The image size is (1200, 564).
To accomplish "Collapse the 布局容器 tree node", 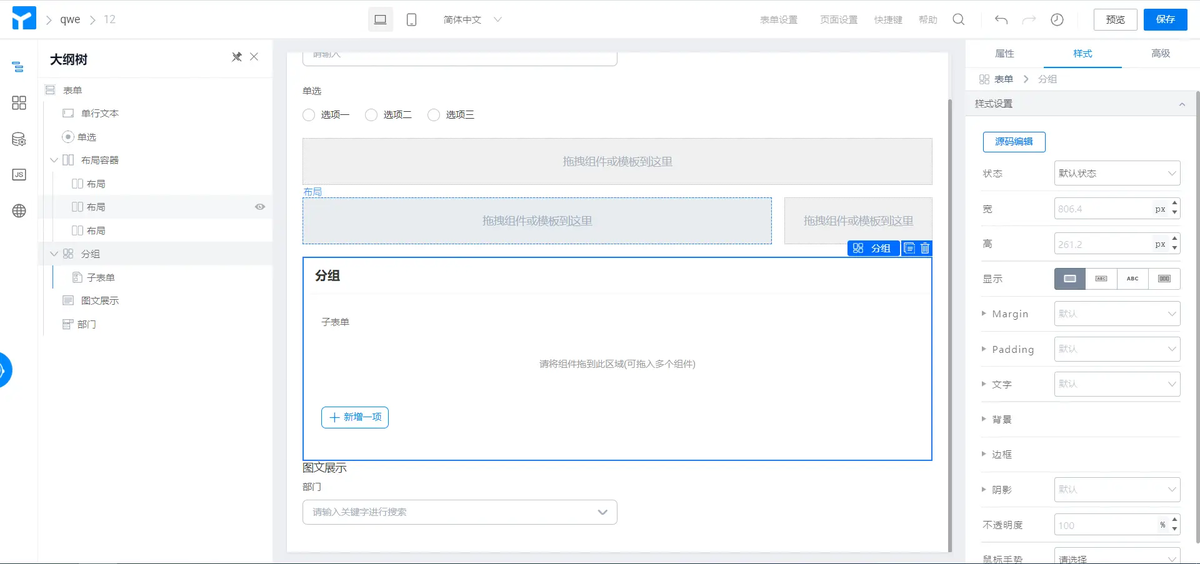I will coord(54,160).
